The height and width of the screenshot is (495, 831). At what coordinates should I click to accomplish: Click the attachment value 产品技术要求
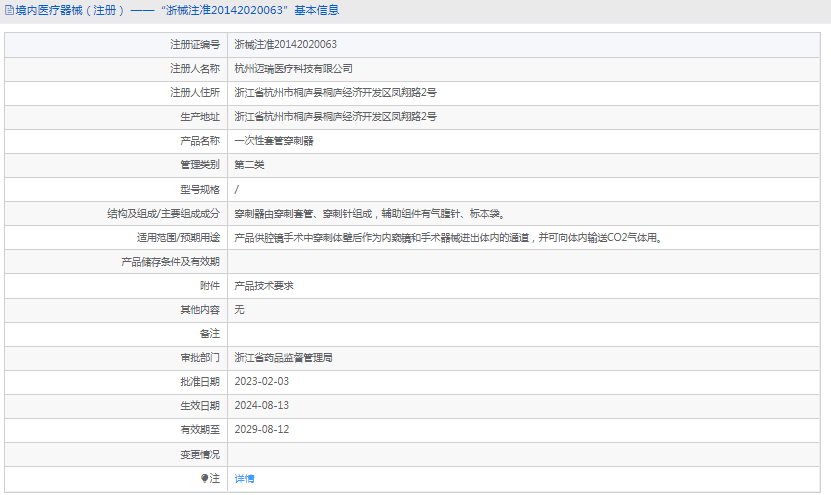pos(264,286)
